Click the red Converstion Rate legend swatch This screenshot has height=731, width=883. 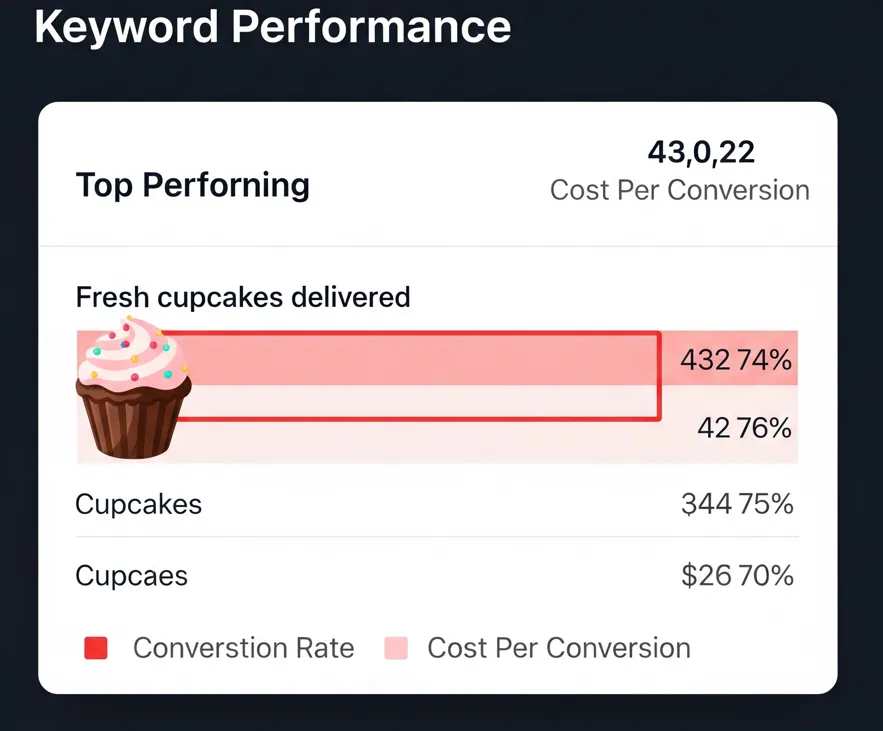[x=96, y=648]
